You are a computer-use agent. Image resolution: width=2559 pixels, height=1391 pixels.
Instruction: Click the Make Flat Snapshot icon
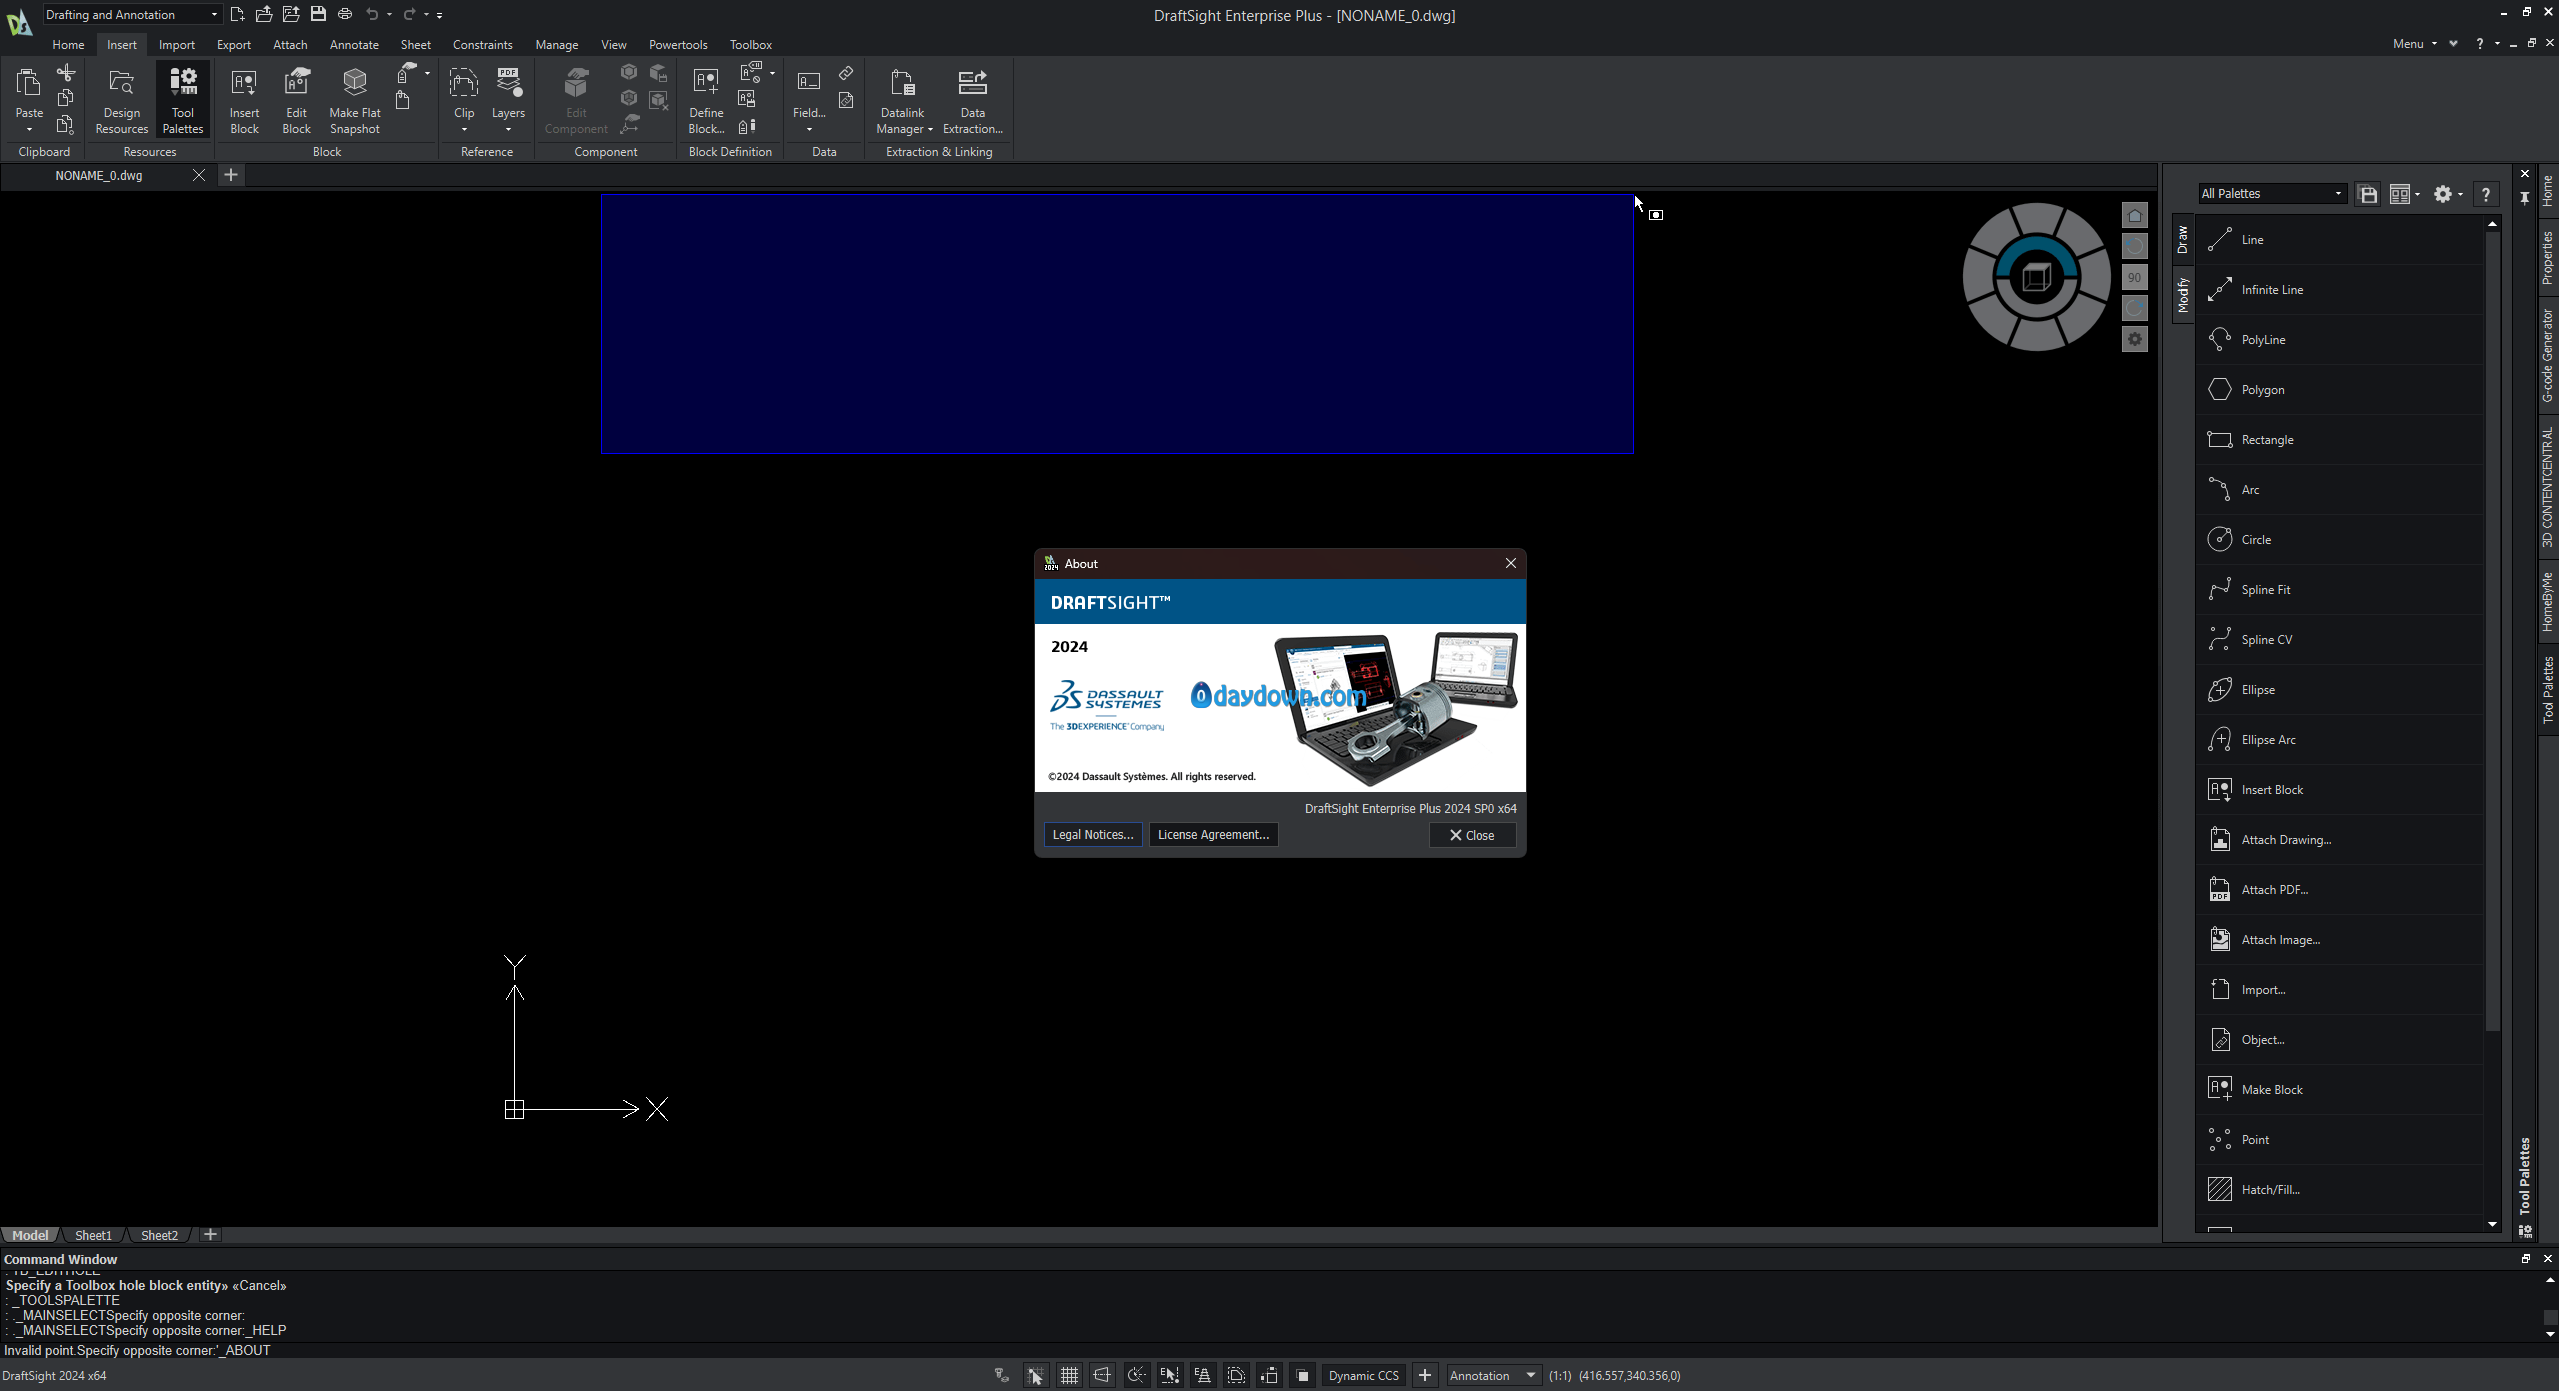point(354,98)
